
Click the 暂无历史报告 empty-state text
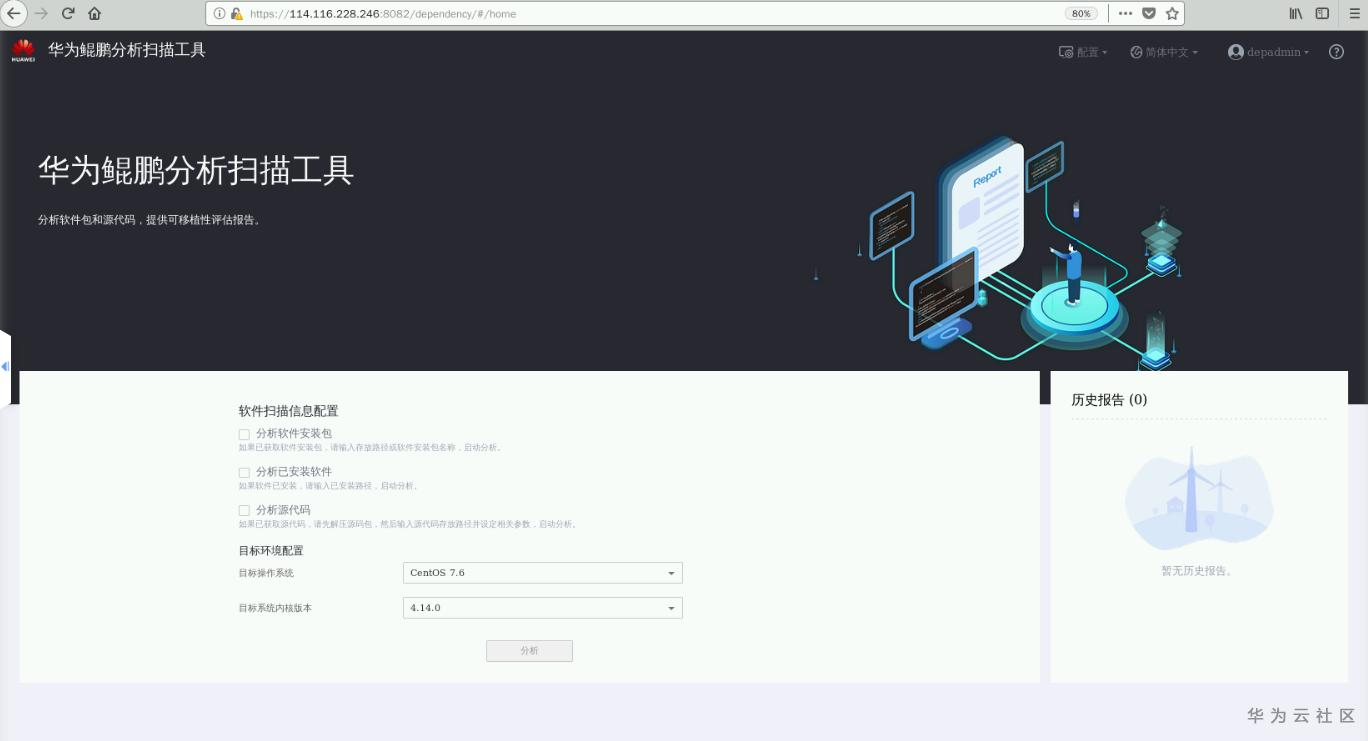1196,571
